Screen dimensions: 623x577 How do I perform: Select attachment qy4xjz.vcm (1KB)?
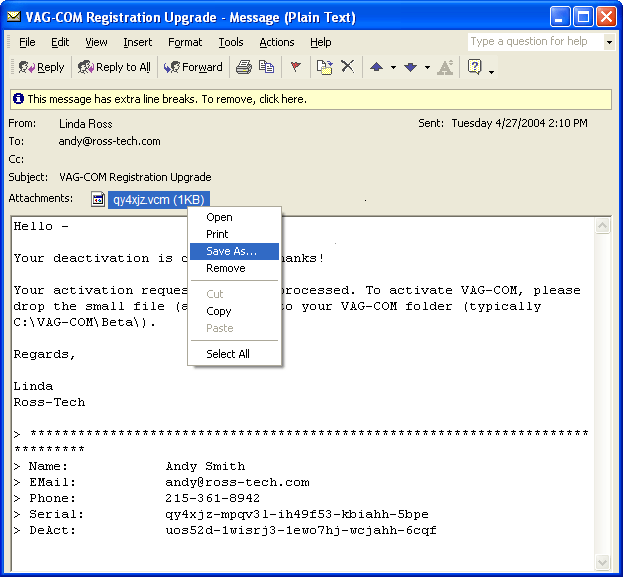[x=159, y=199]
